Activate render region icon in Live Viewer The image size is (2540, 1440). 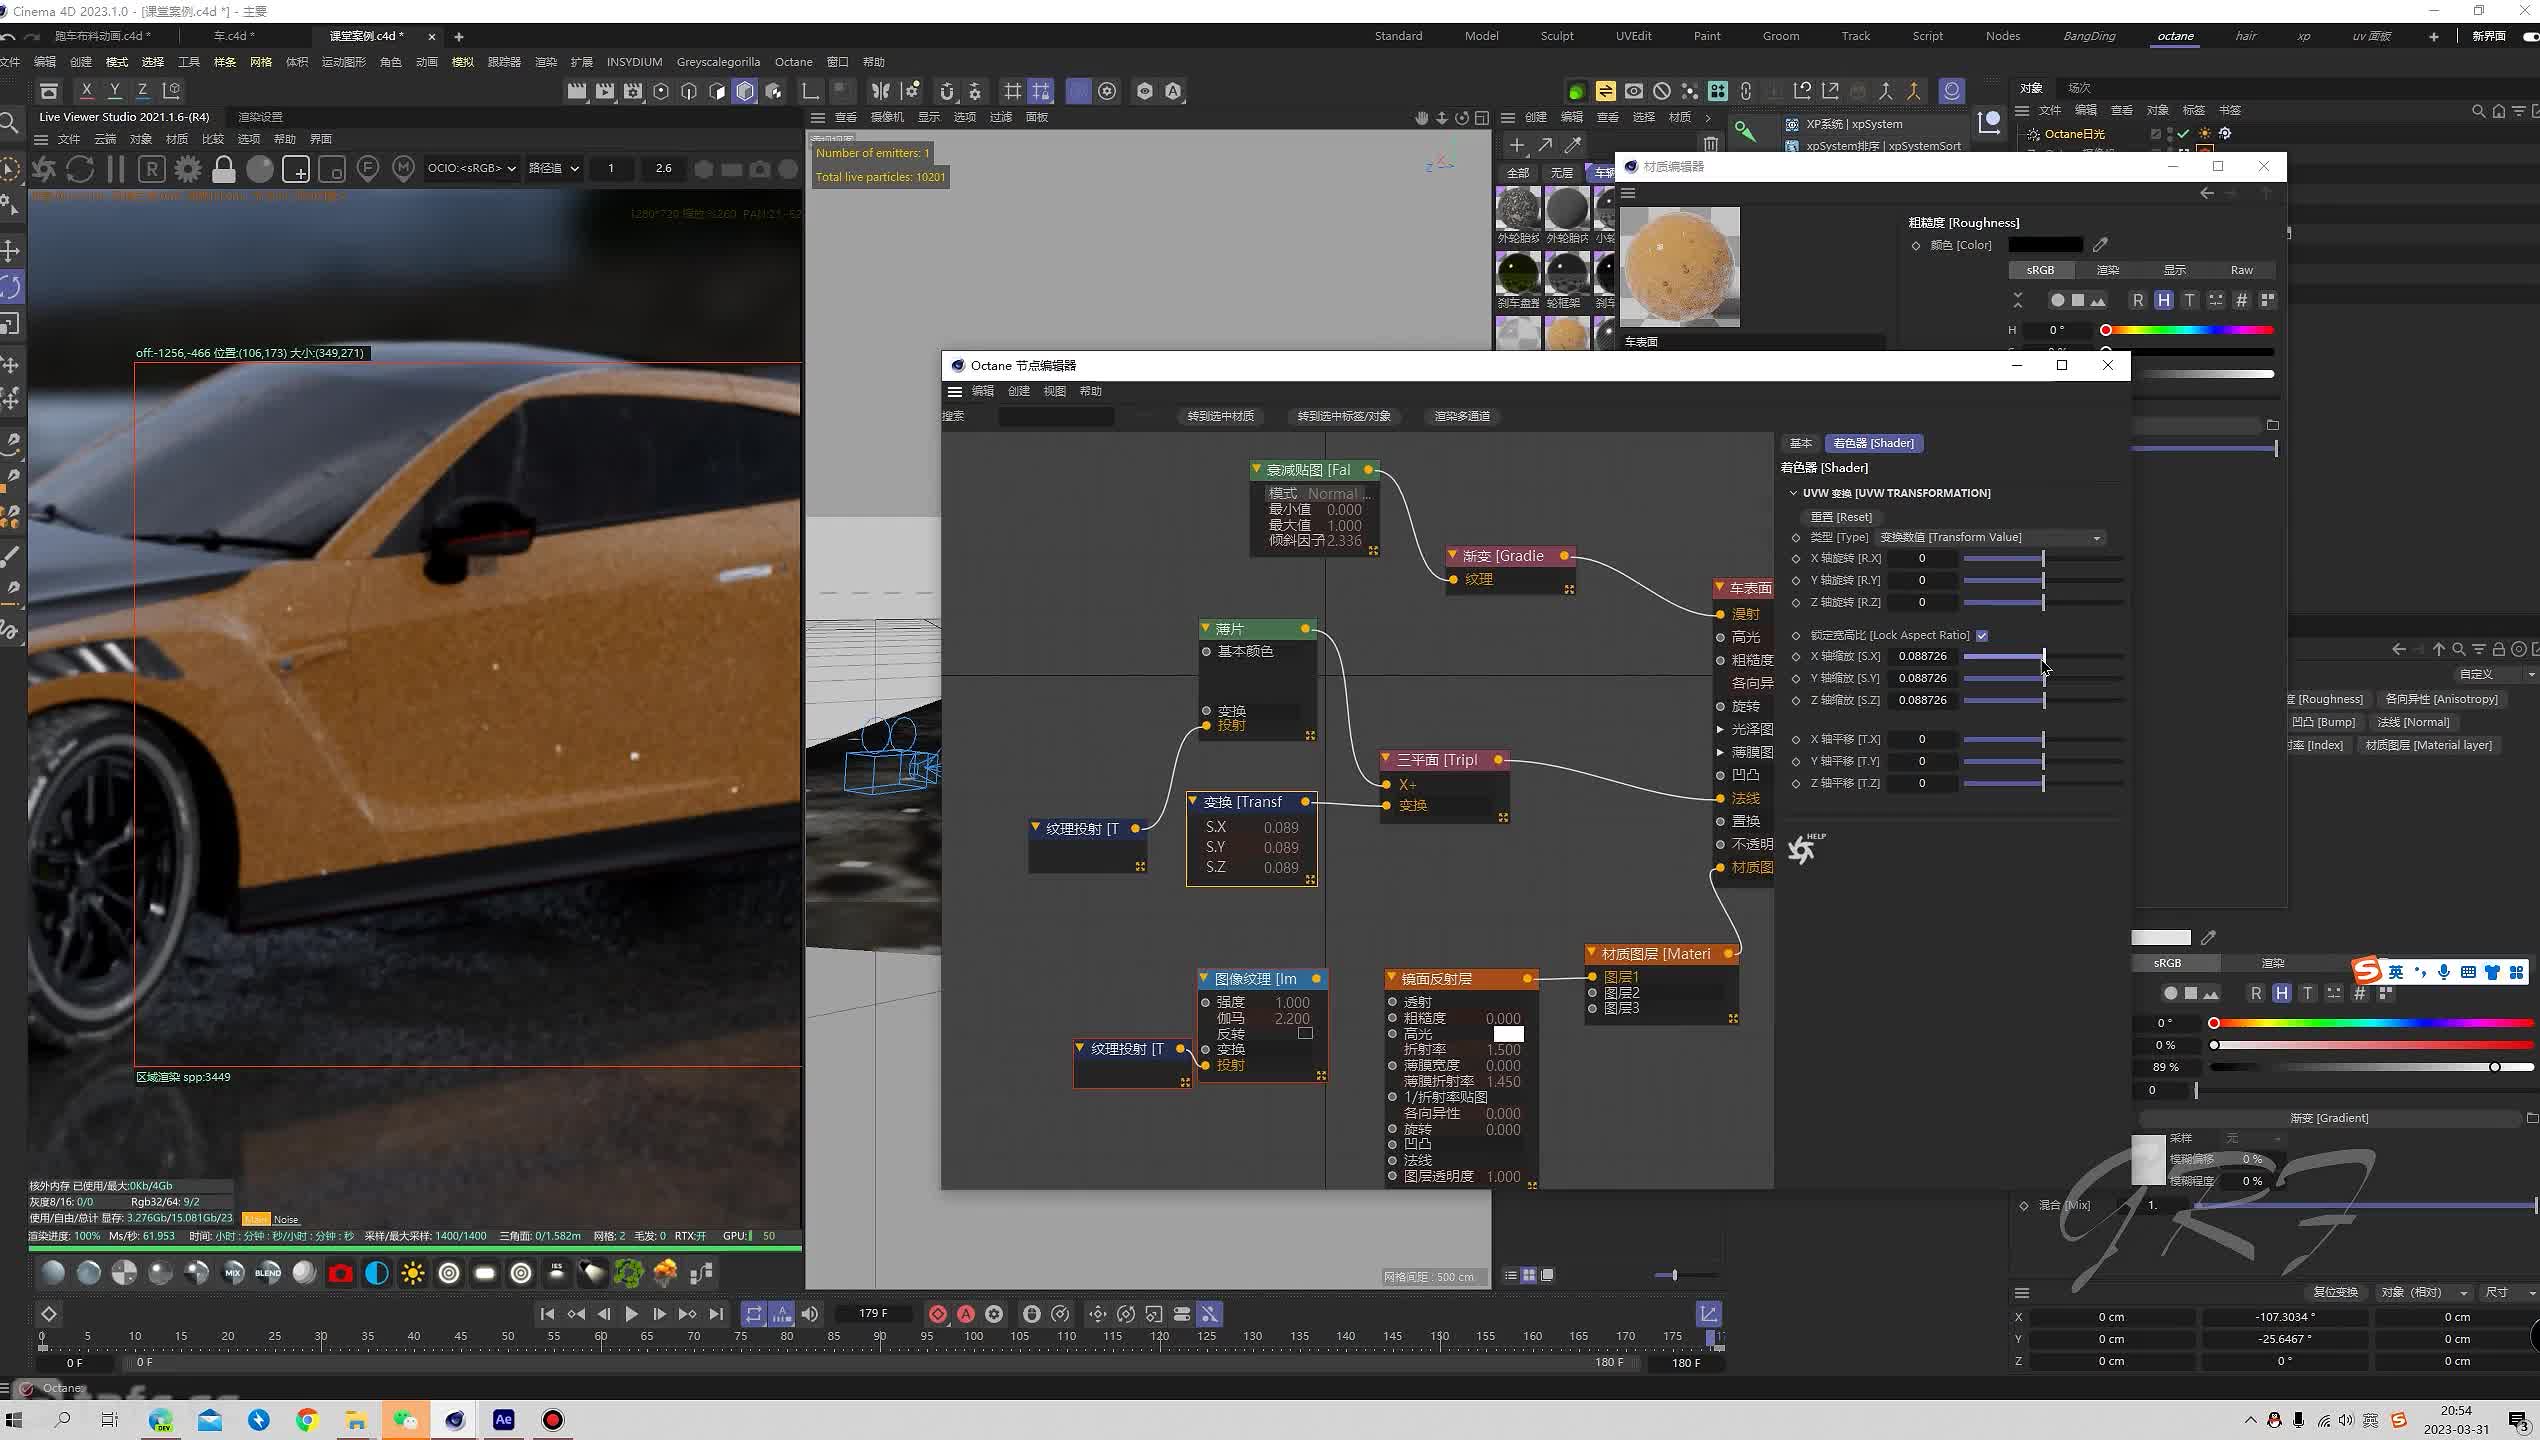coord(296,169)
